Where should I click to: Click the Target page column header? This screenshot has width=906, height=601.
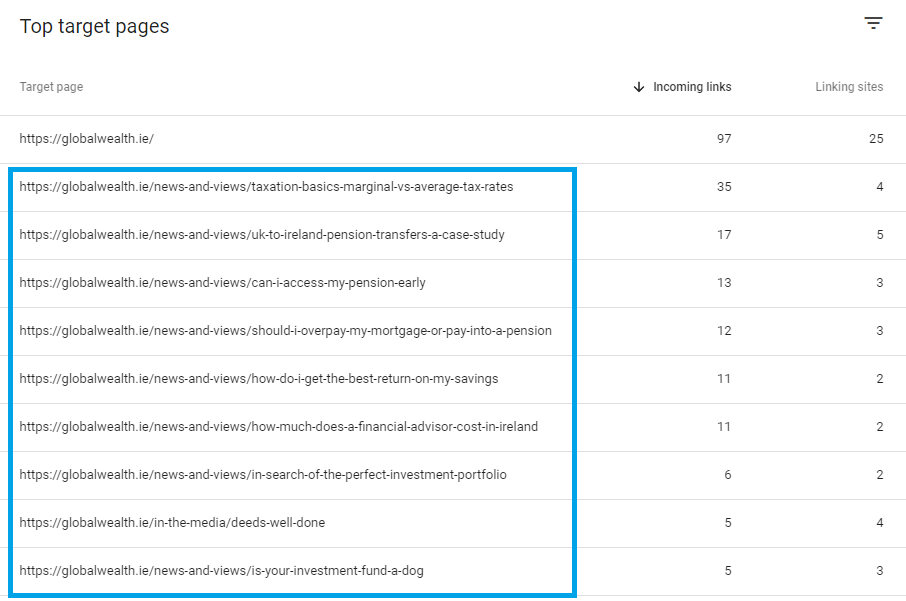(x=51, y=87)
